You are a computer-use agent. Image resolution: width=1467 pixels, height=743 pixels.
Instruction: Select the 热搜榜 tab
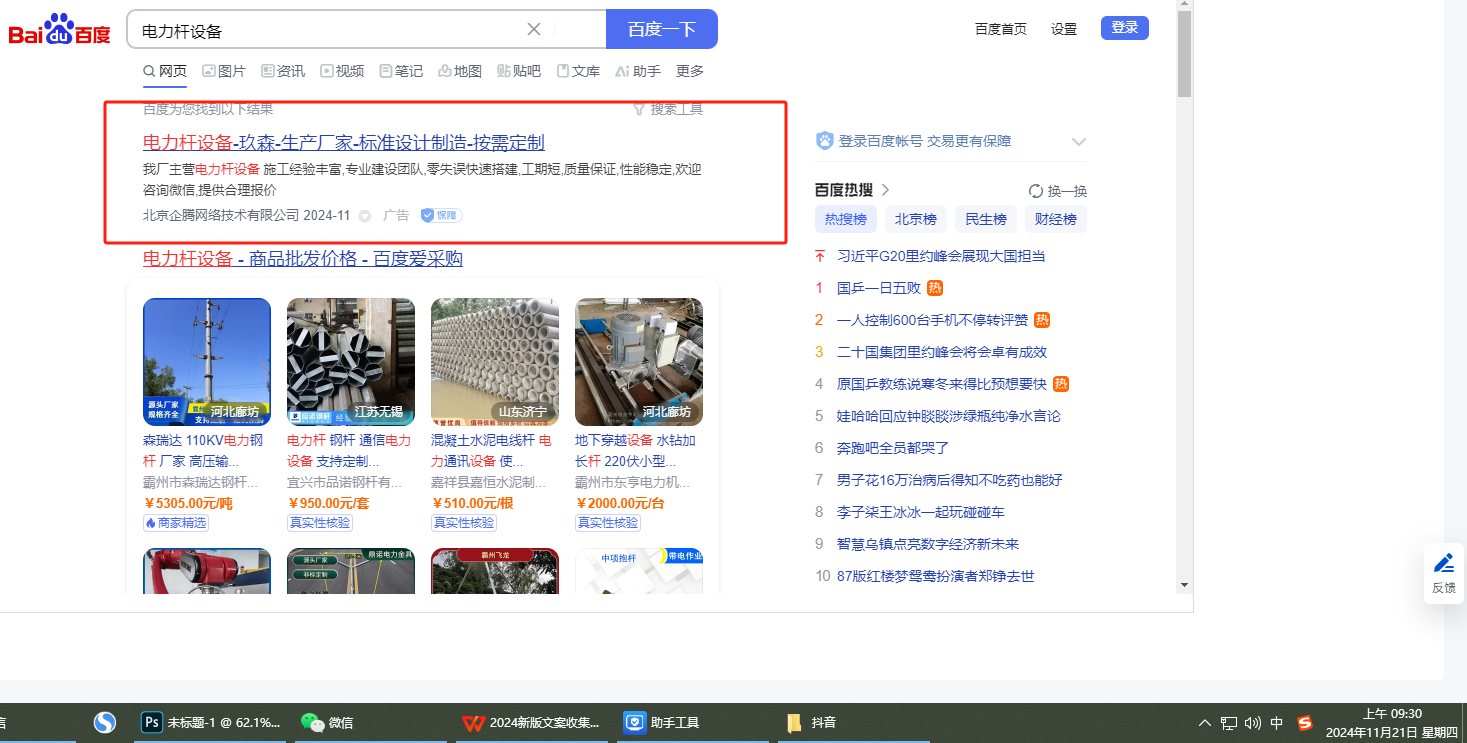pos(846,219)
